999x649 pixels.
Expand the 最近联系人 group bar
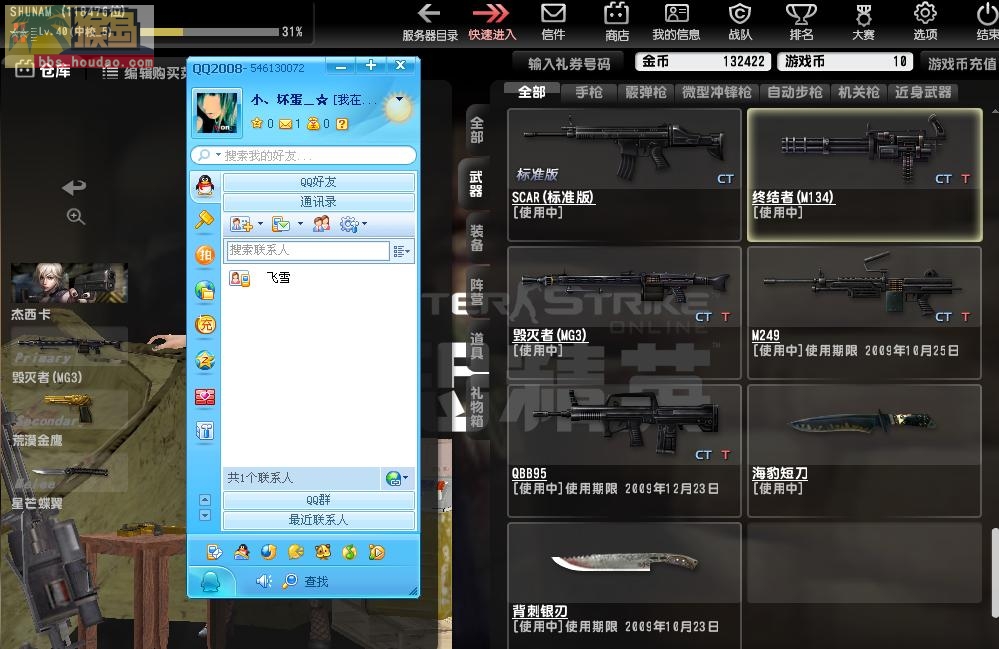(319, 520)
